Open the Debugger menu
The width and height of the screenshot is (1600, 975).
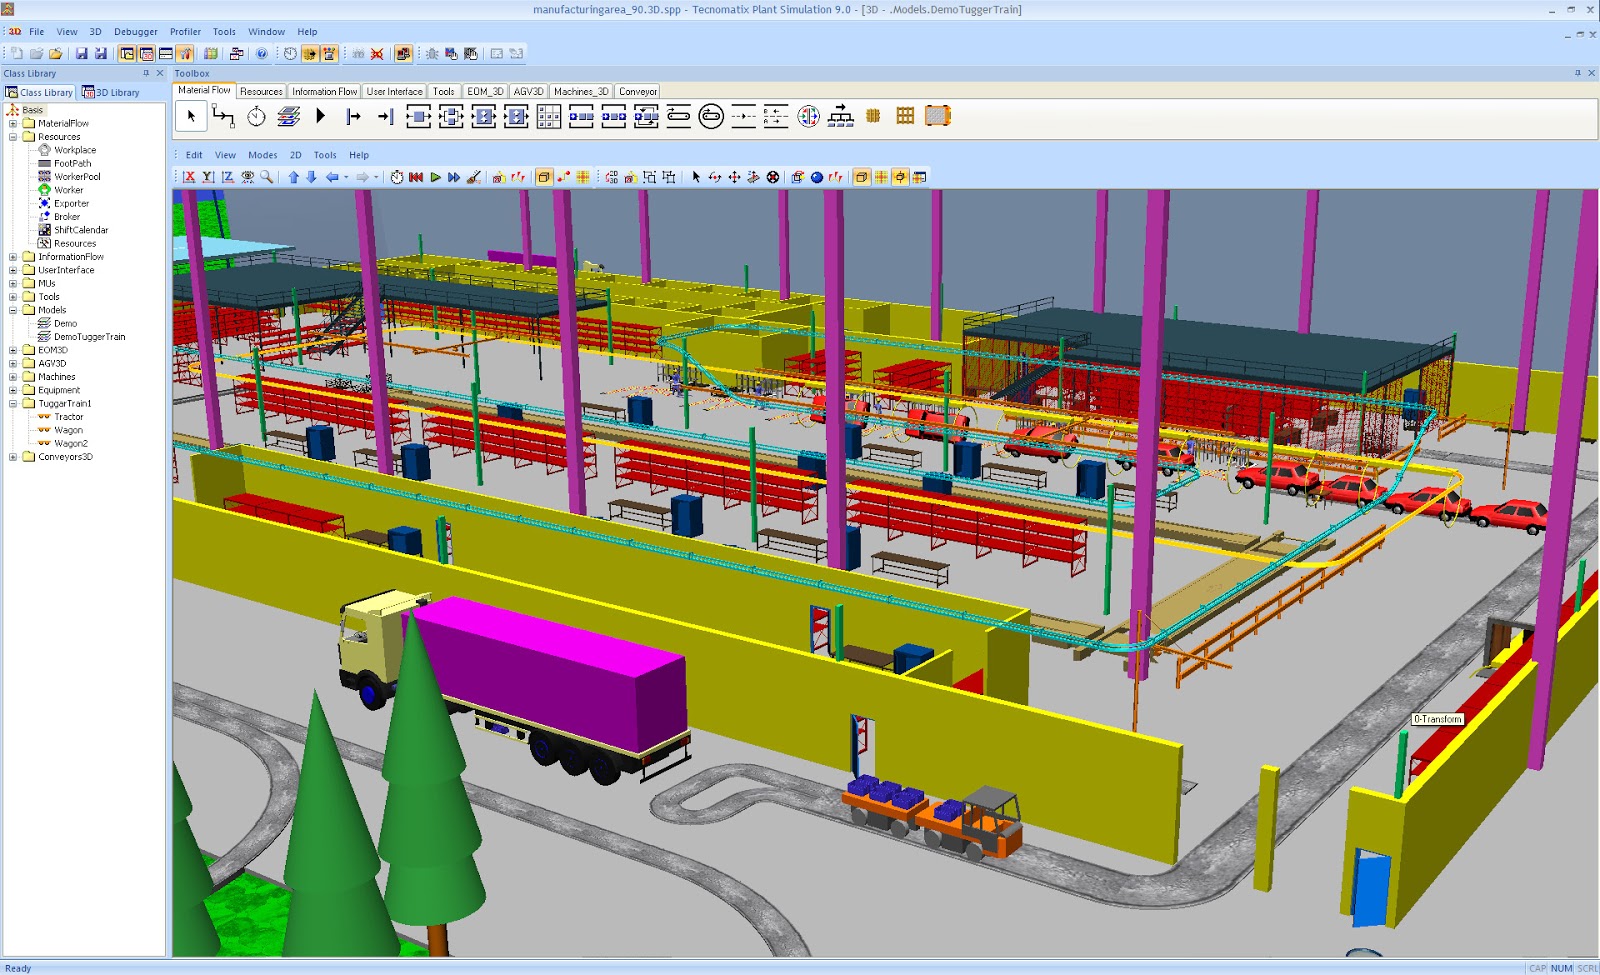(x=135, y=31)
